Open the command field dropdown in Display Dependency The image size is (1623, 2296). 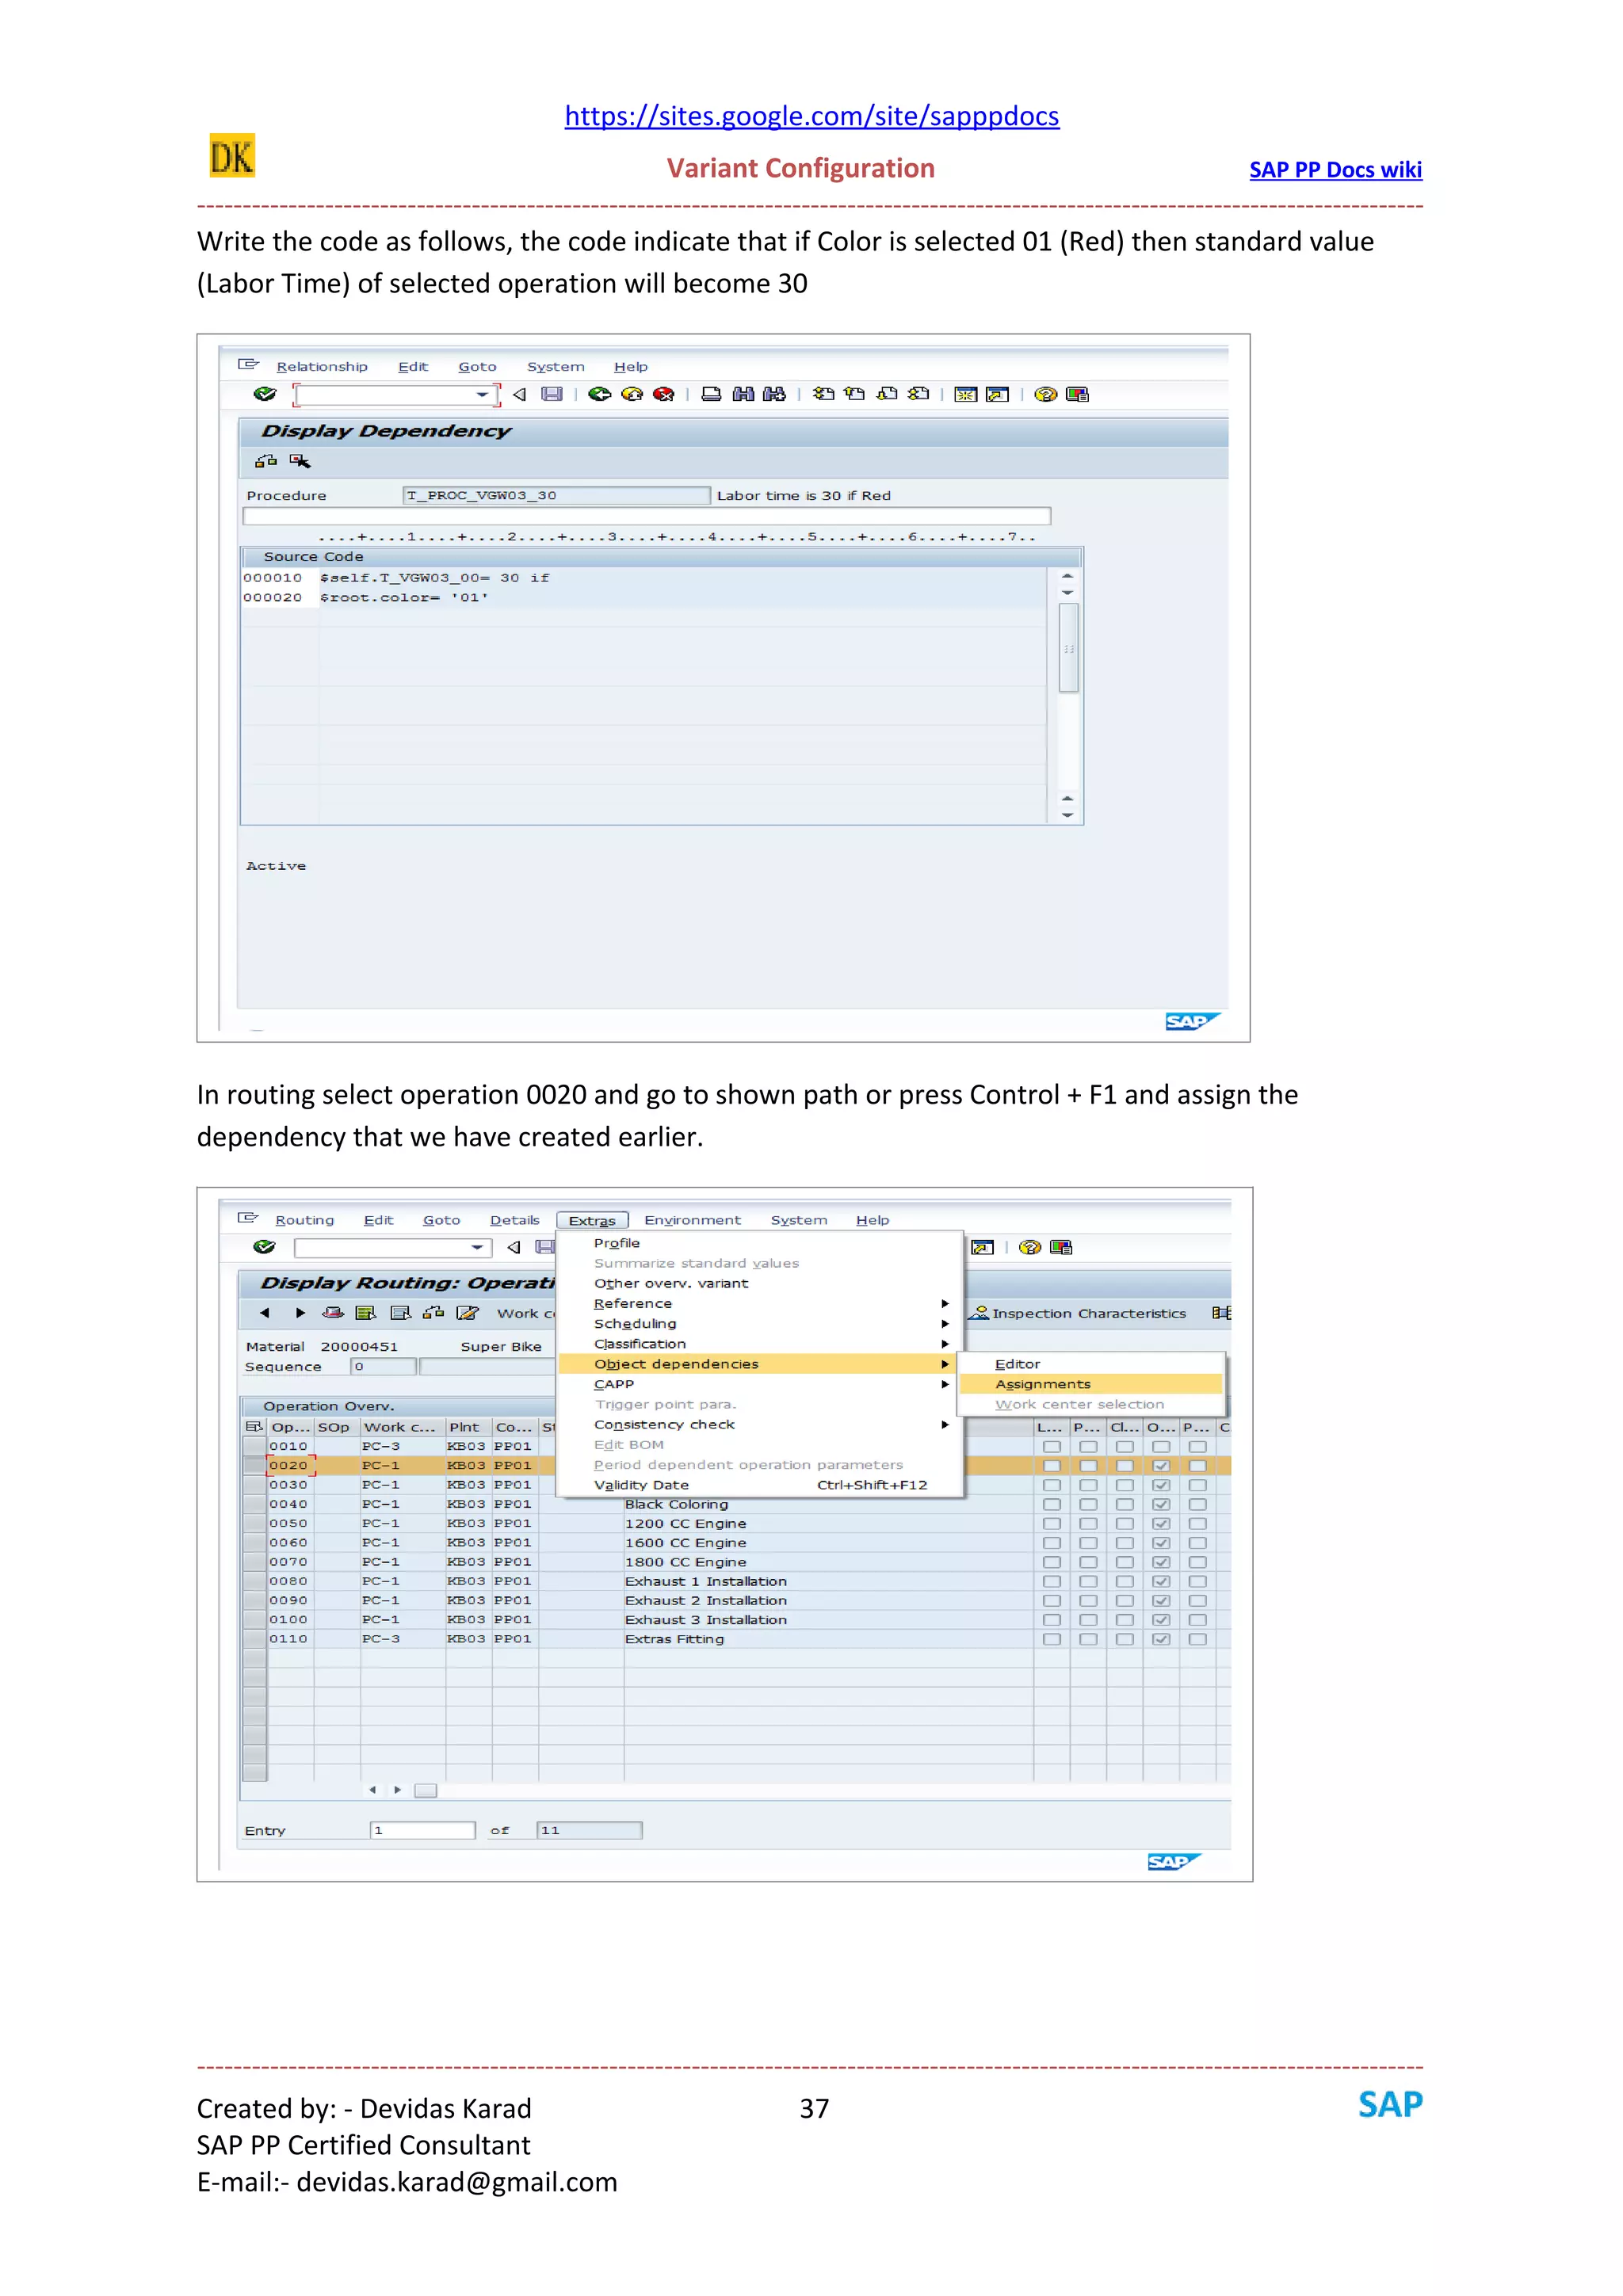482,395
